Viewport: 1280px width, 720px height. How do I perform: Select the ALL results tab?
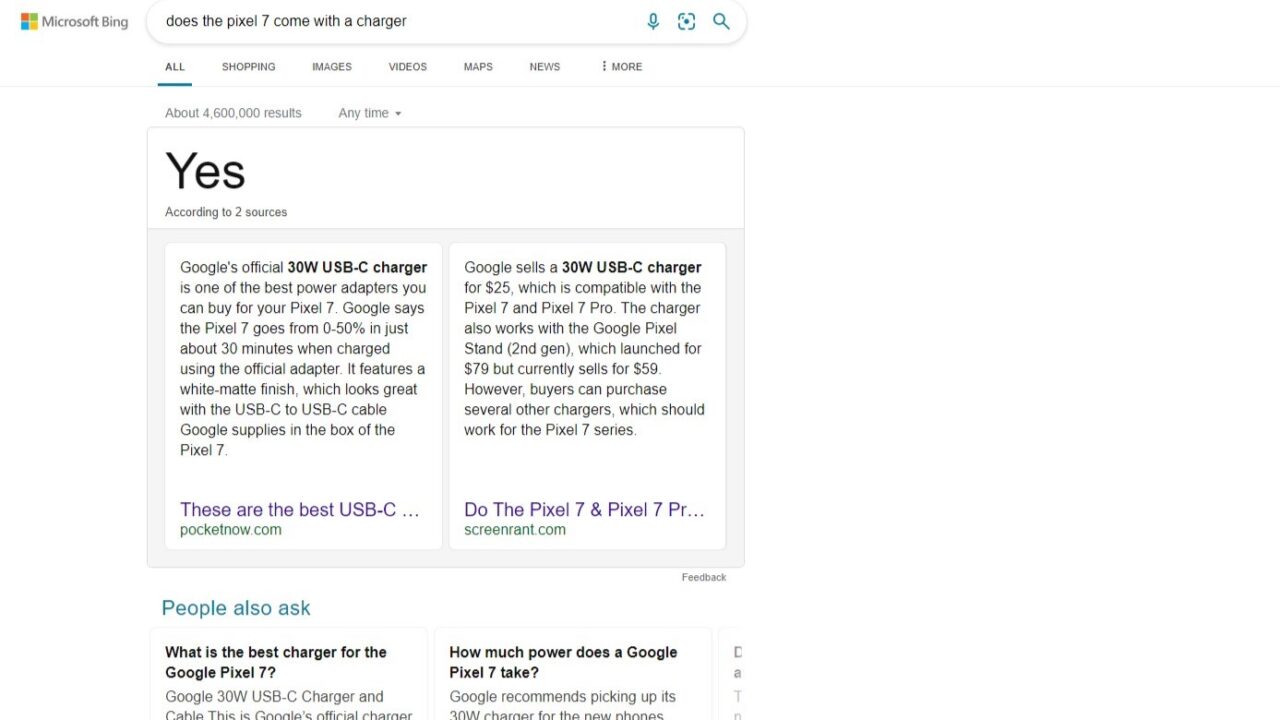(x=174, y=66)
